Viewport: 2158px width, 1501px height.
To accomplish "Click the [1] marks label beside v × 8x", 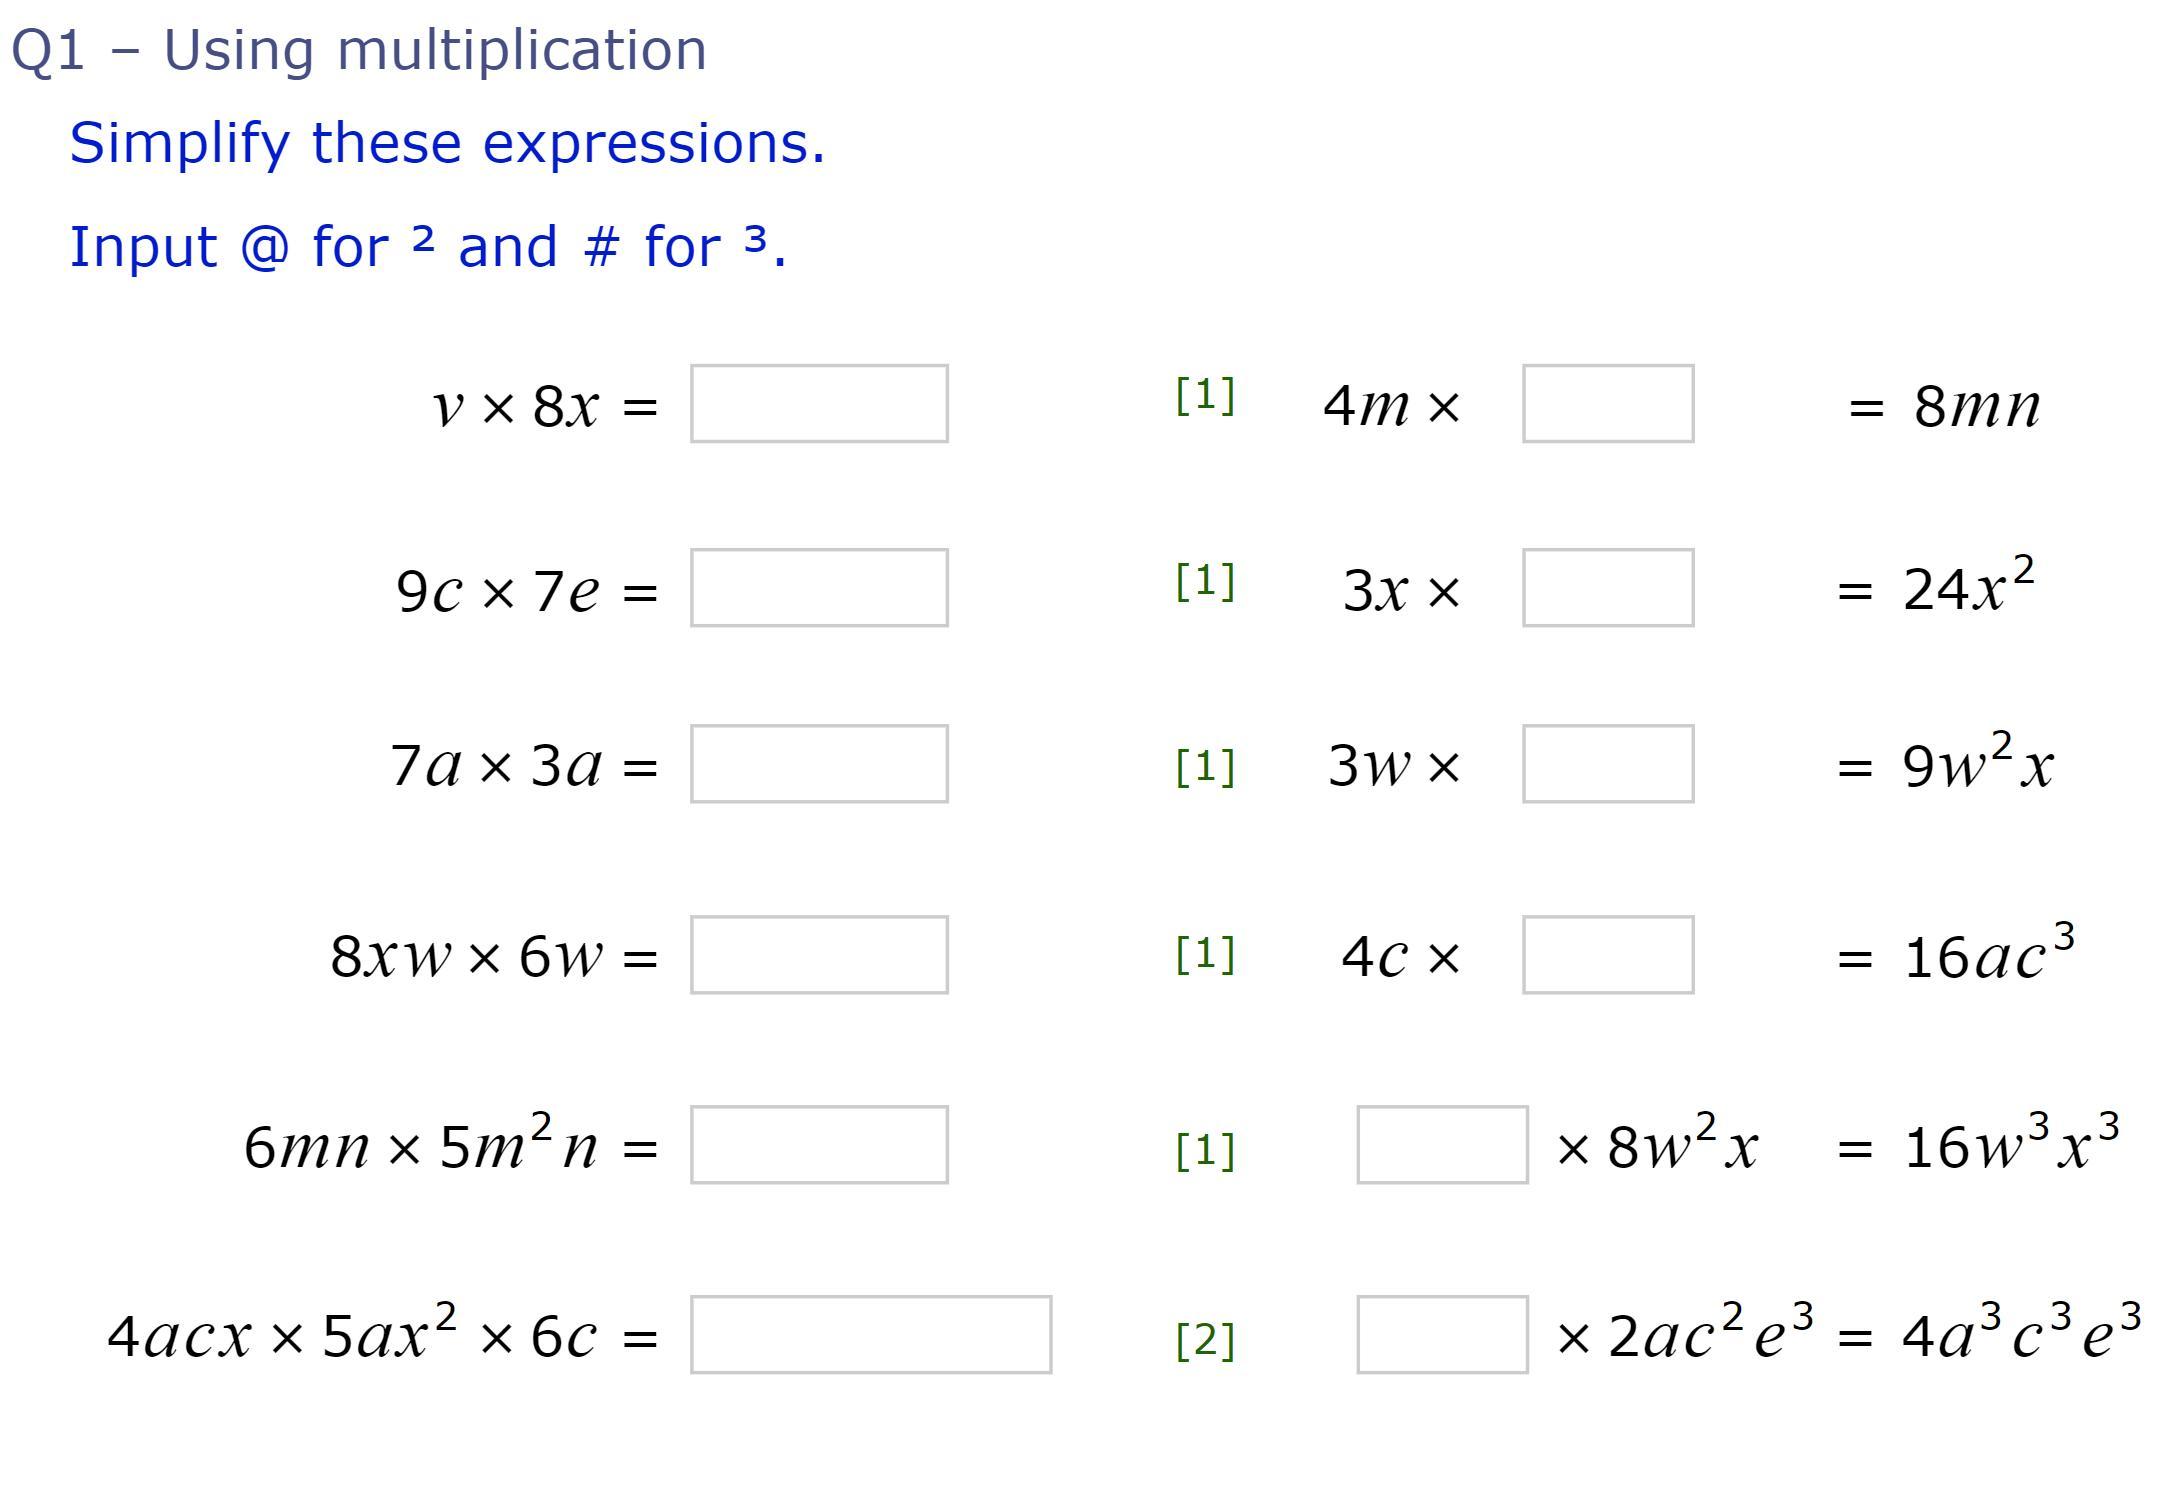I will (1205, 396).
